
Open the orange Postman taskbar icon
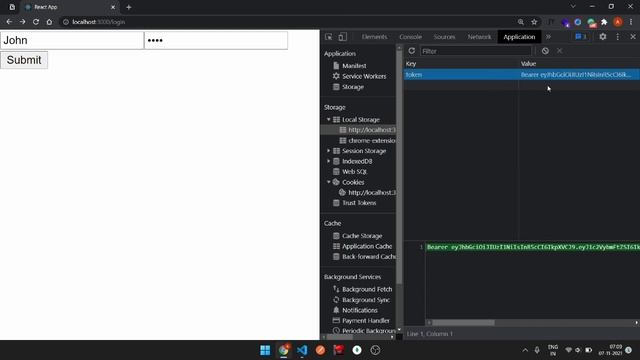point(320,350)
